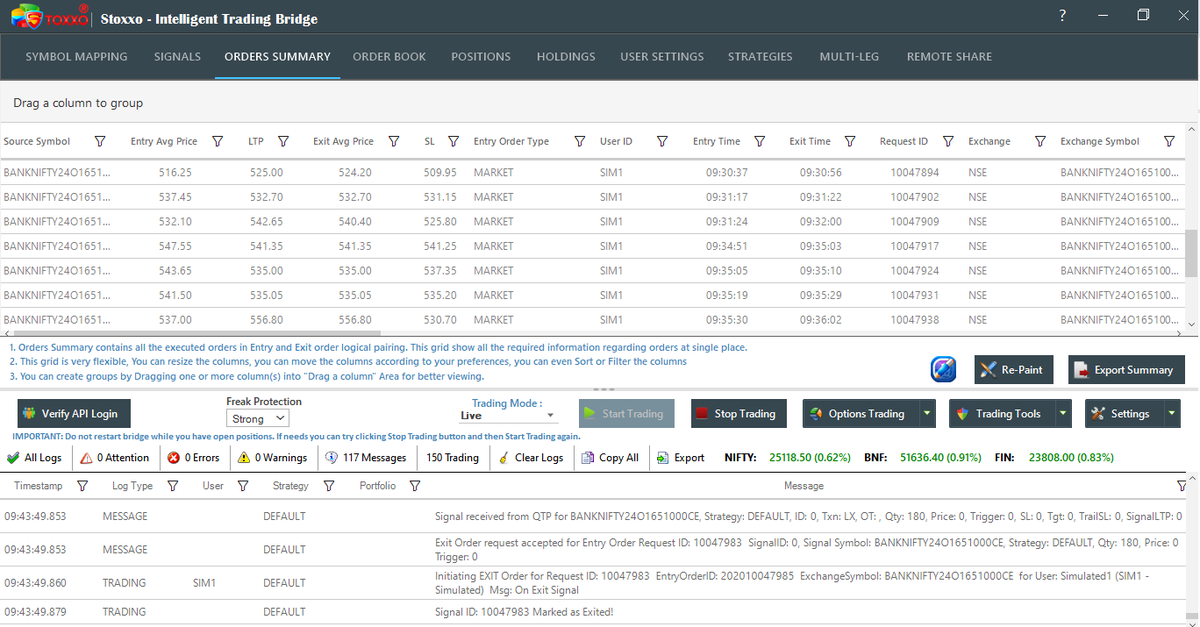
Task: Export the orders summary
Action: (1126, 370)
